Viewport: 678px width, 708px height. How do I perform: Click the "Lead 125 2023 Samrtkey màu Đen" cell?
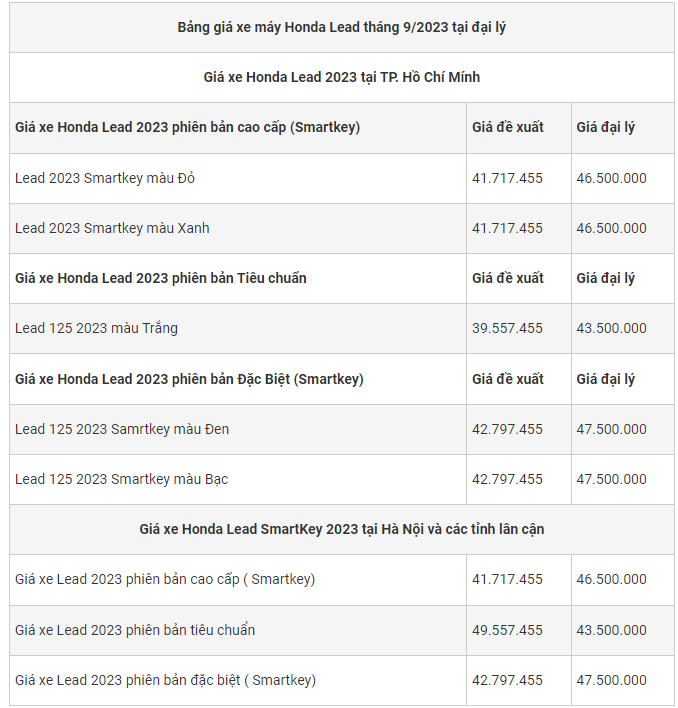point(122,429)
